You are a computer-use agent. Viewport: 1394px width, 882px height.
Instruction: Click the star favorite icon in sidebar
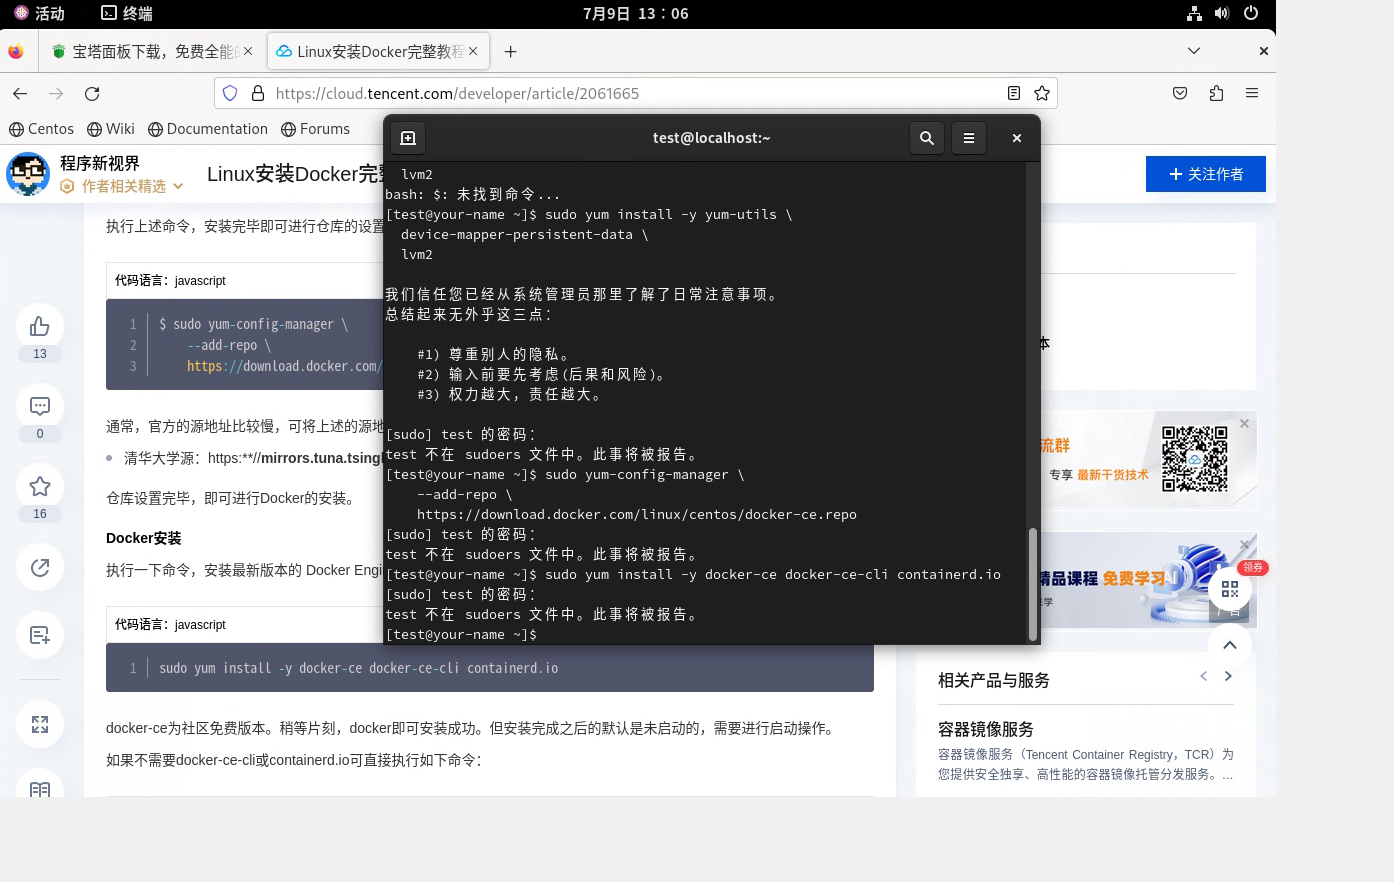[x=40, y=487]
